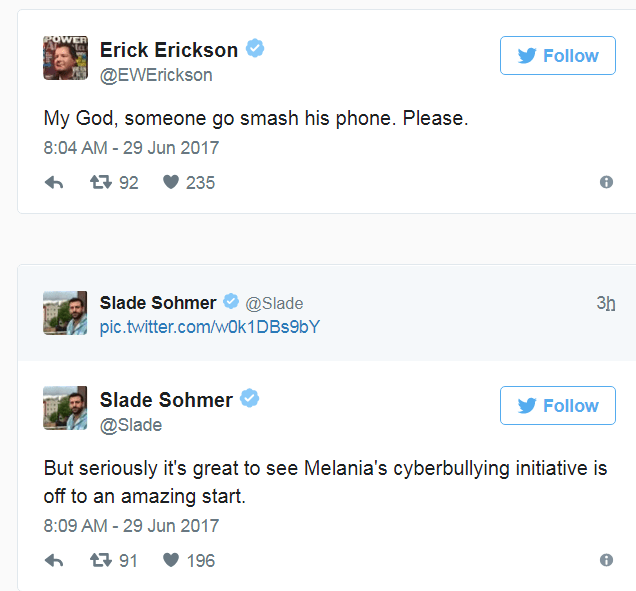Like Erick Erickson's tweet
The image size is (636, 591).
(171, 183)
